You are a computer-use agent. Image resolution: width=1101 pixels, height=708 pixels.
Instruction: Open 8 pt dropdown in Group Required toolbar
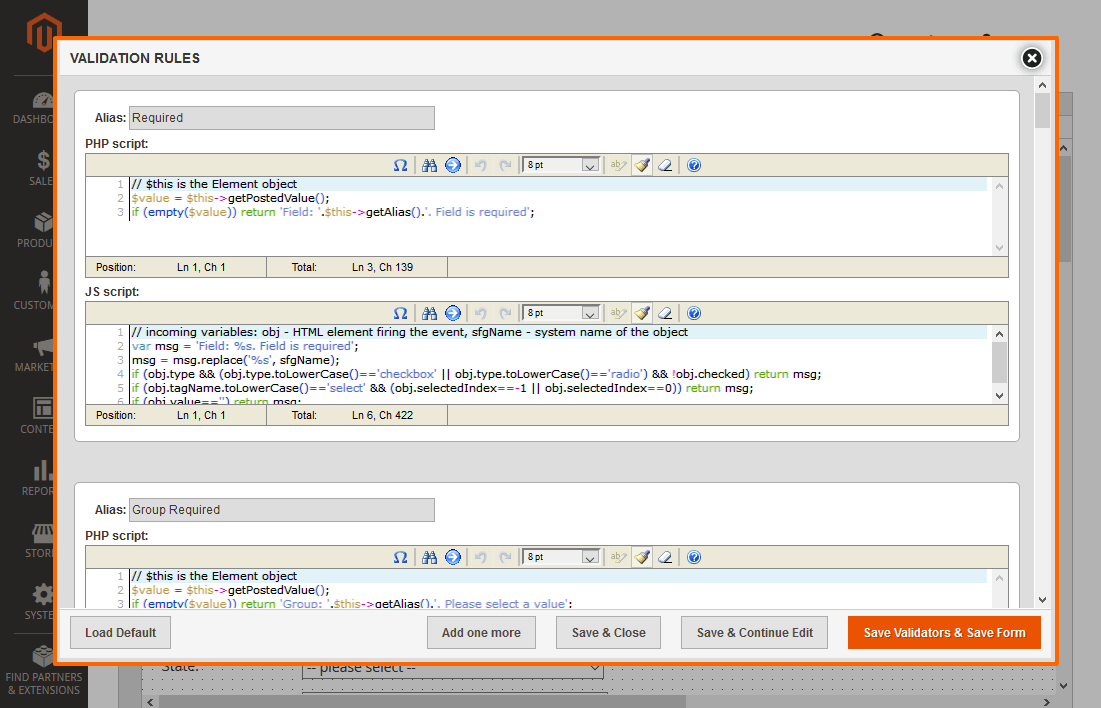coord(590,557)
